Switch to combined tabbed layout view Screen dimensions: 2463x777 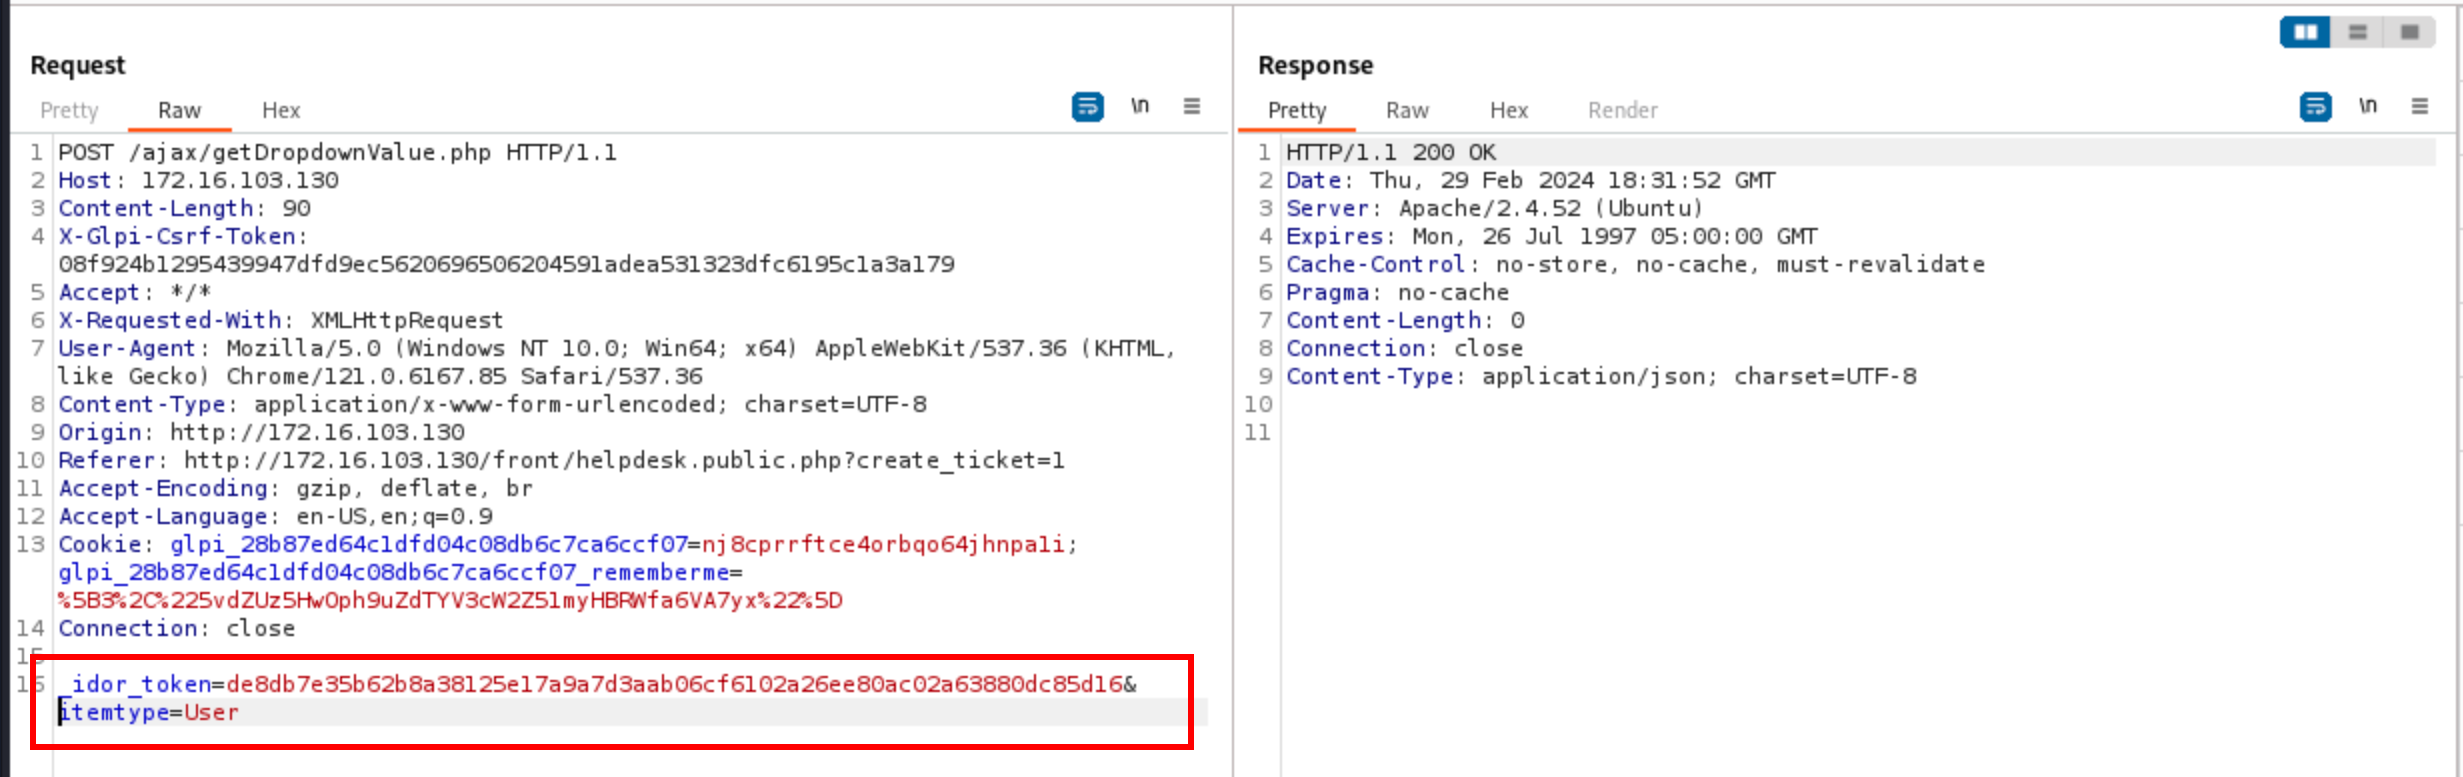click(2410, 32)
